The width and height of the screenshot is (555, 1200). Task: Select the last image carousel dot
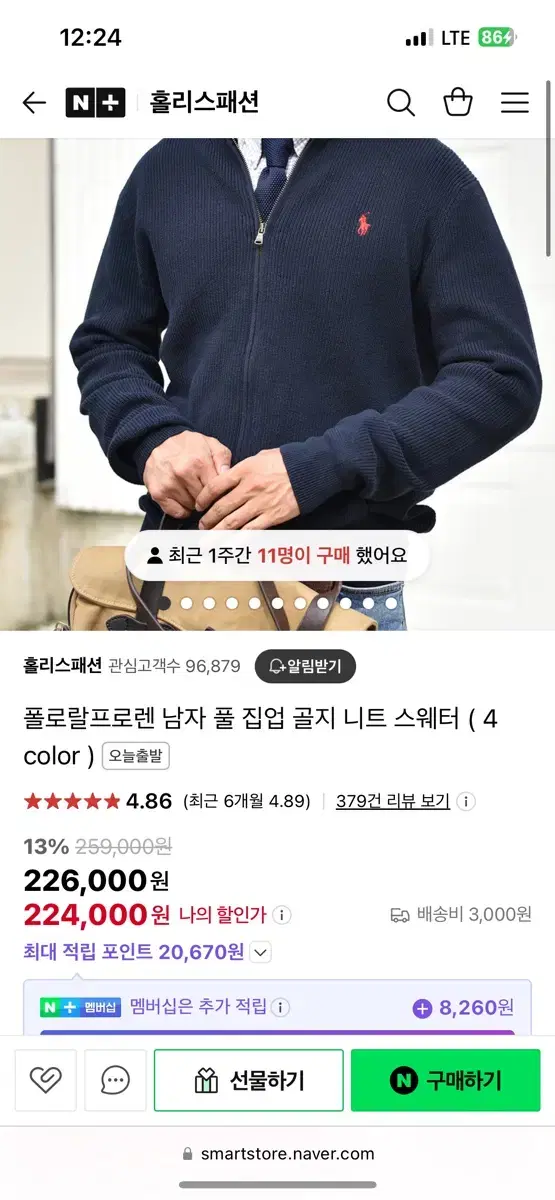(x=391, y=603)
